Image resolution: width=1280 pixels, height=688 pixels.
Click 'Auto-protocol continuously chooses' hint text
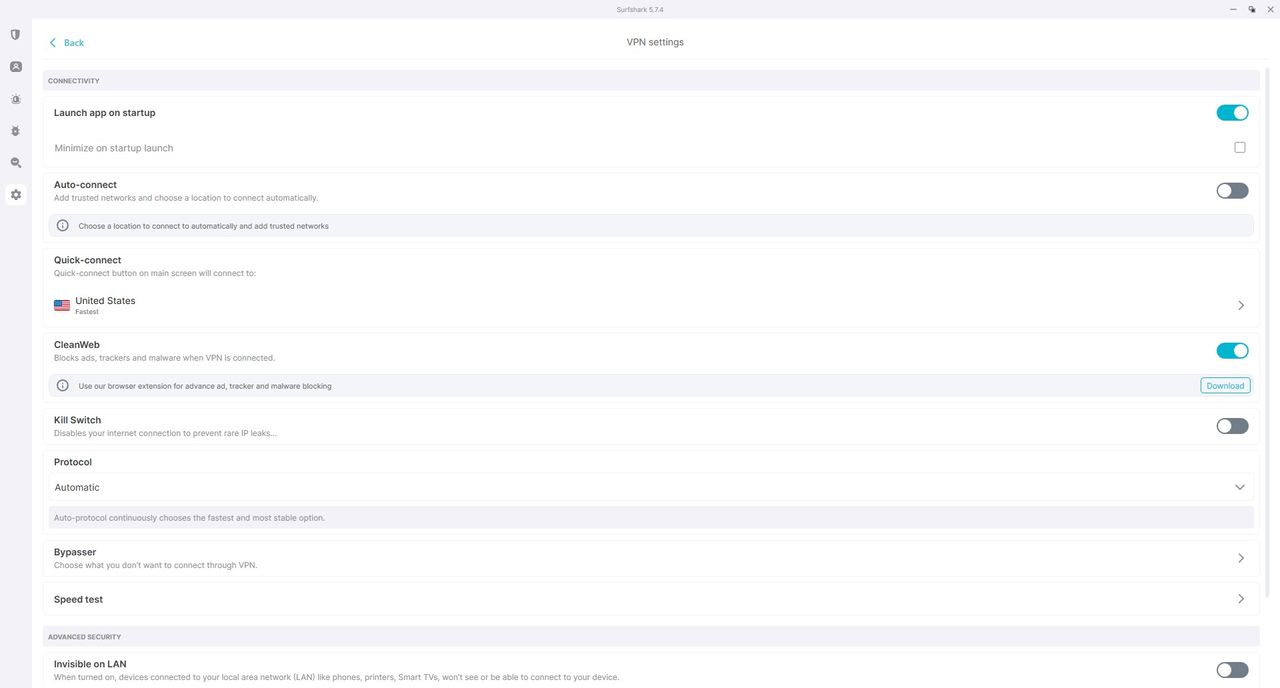[x=189, y=518]
